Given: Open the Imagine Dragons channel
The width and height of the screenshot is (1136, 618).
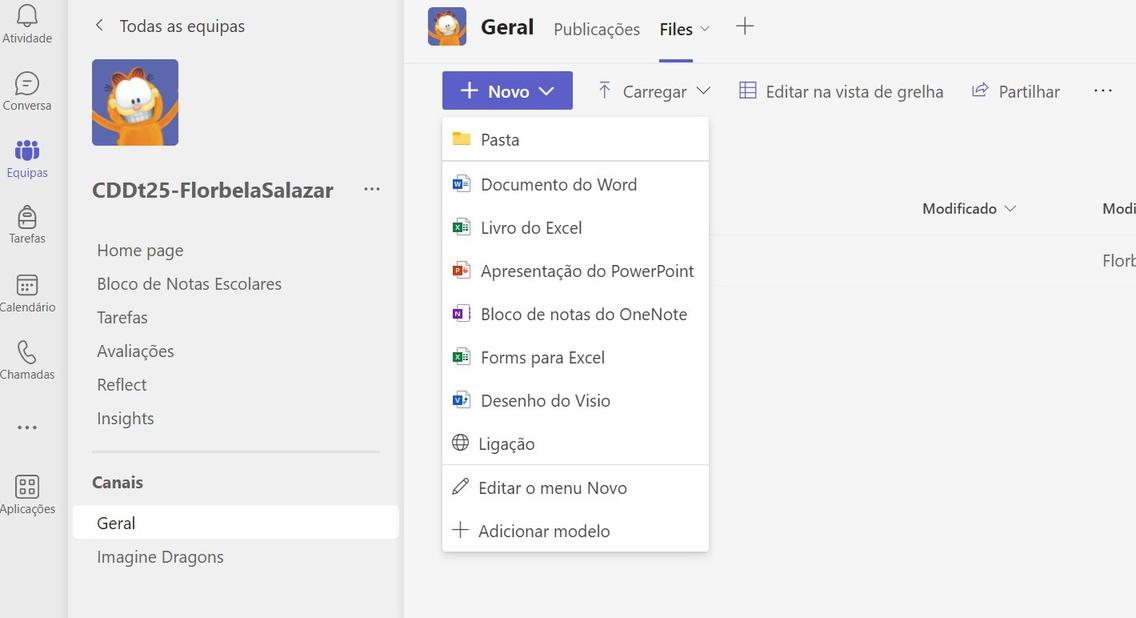Looking at the screenshot, I should click(160, 557).
